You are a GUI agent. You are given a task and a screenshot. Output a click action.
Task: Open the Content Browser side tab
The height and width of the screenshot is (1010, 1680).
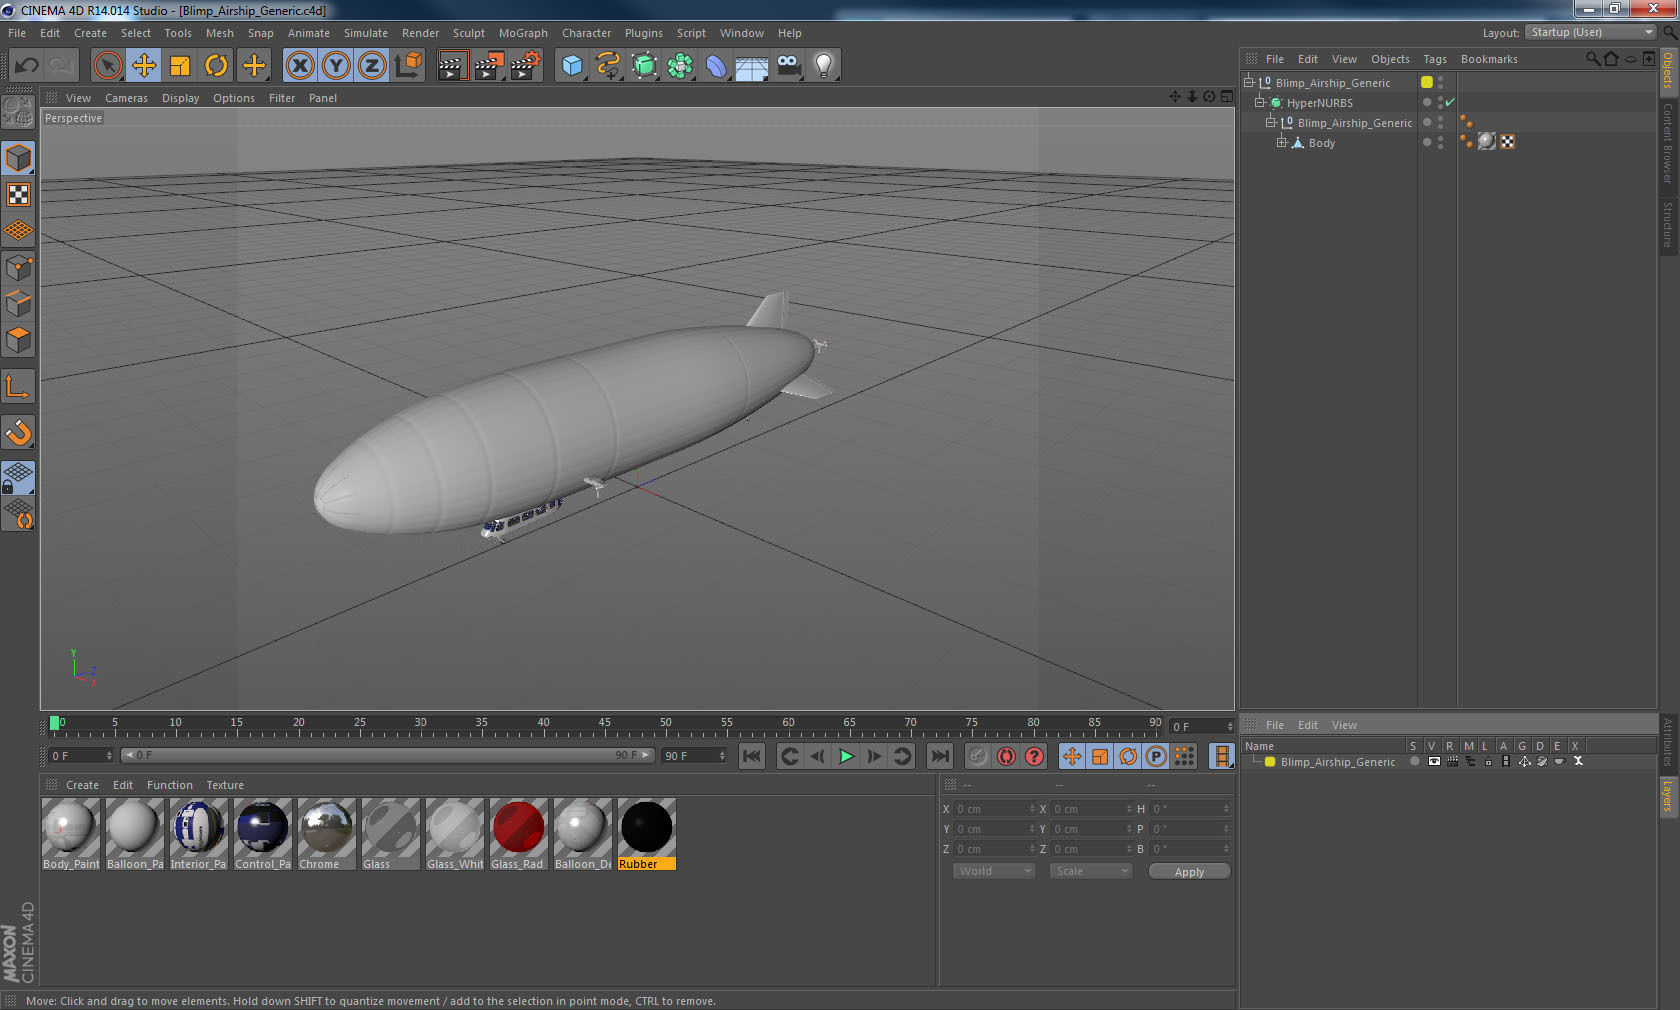(x=1668, y=143)
